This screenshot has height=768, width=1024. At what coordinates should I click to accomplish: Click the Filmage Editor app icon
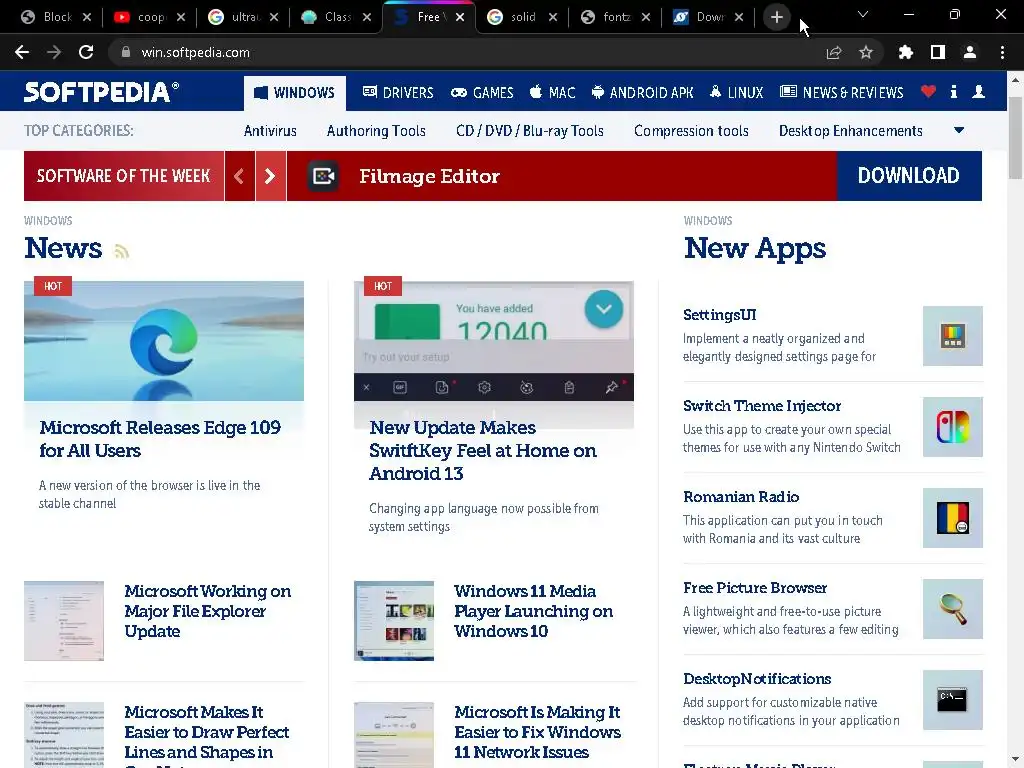[323, 176]
